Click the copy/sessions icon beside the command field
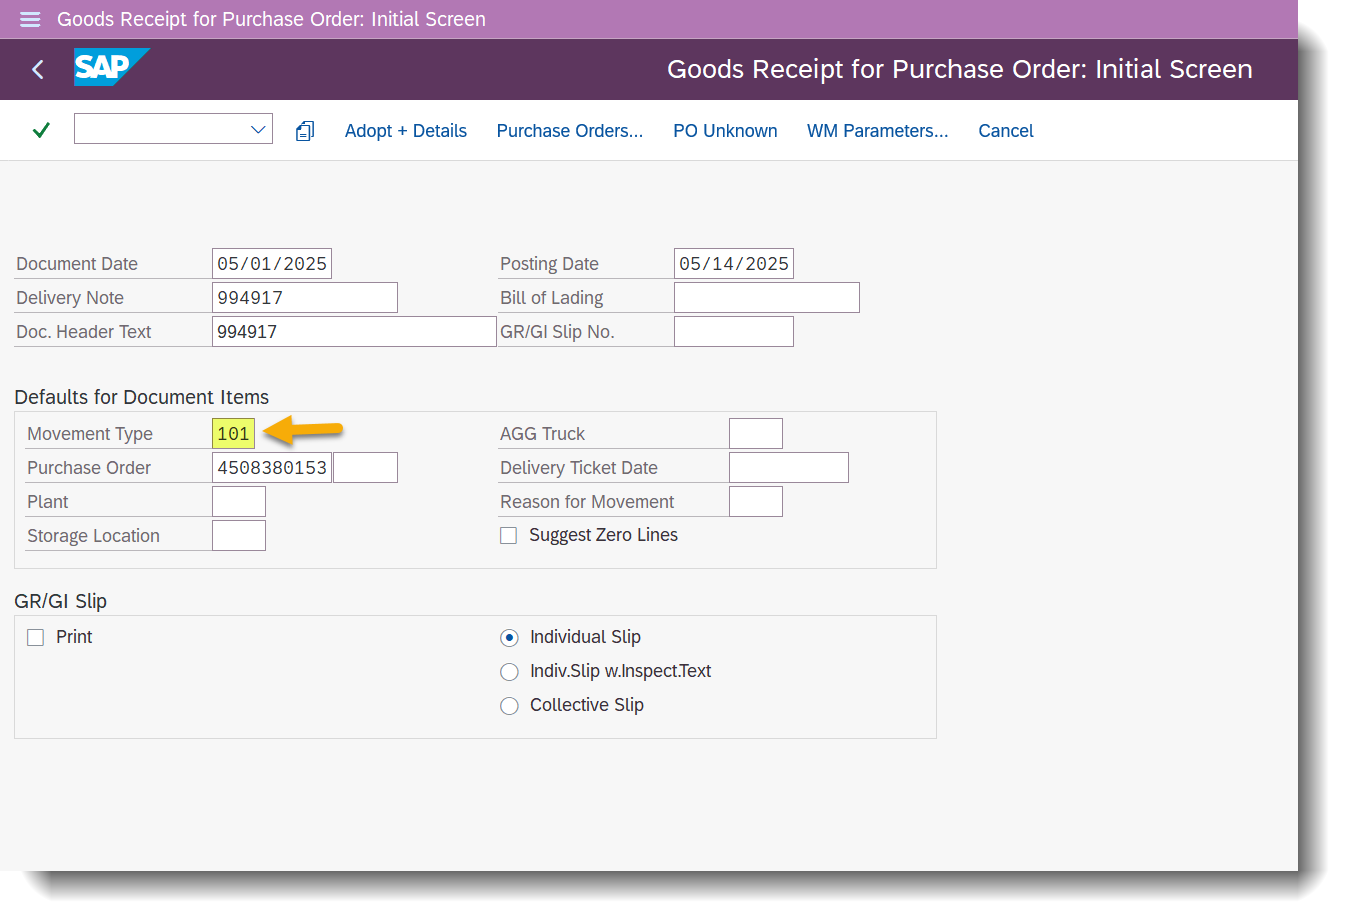This screenshot has width=1350, height=923. pos(304,130)
